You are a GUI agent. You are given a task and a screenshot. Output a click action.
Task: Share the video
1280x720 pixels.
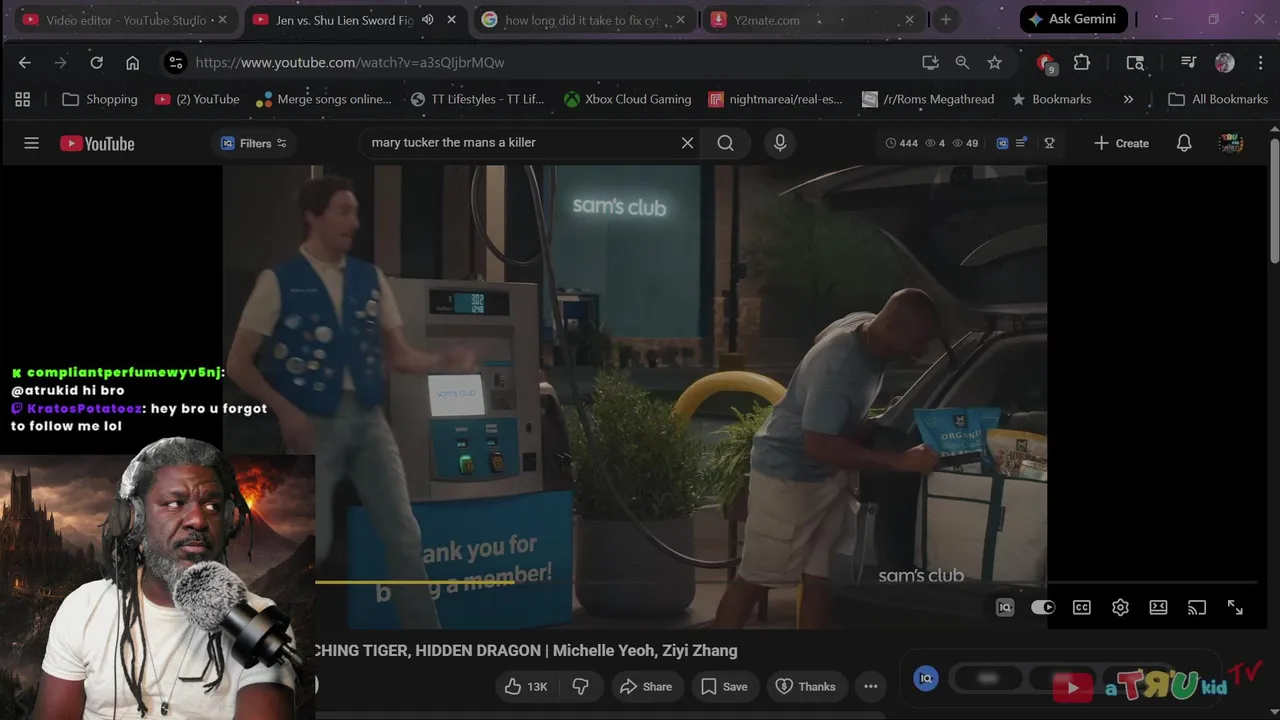646,686
